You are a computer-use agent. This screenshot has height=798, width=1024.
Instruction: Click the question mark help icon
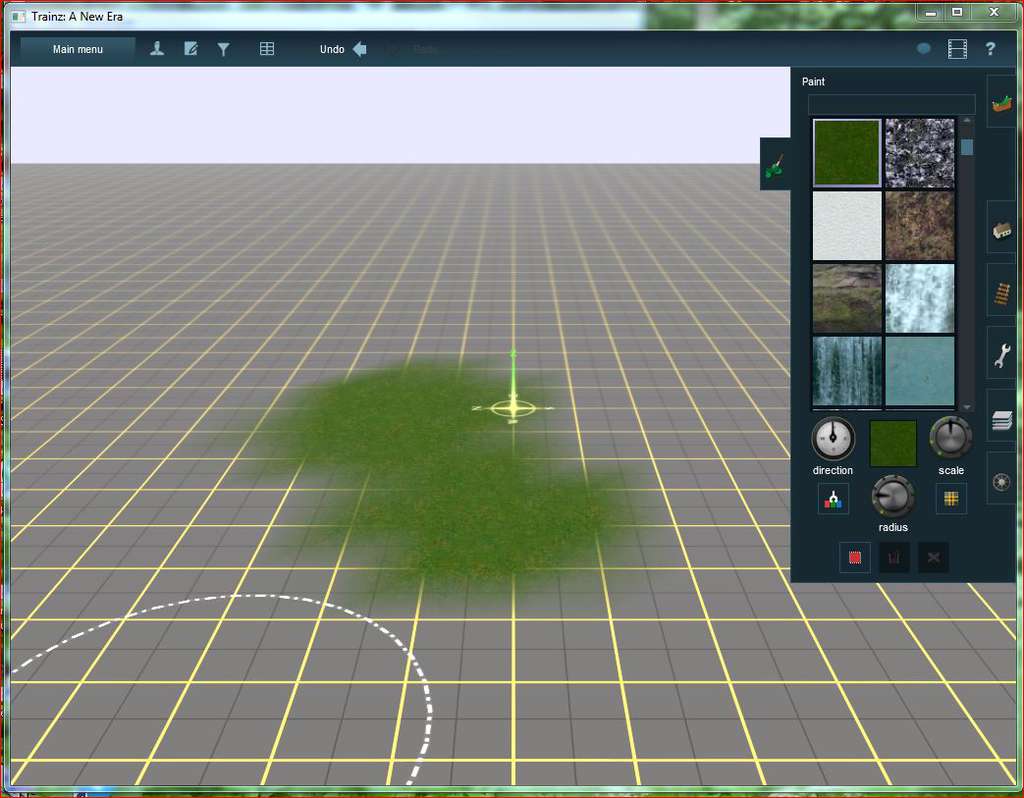click(991, 49)
